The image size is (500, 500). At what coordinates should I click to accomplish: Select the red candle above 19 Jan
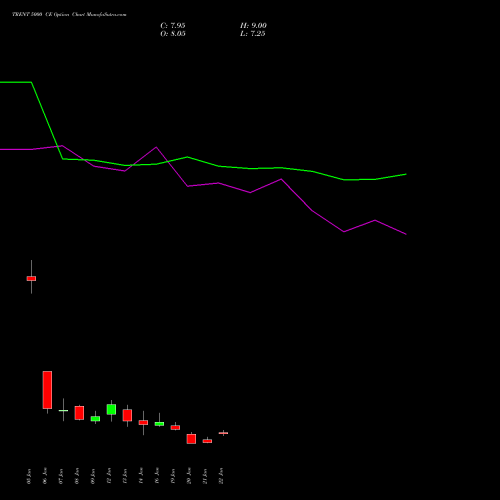(175, 427)
